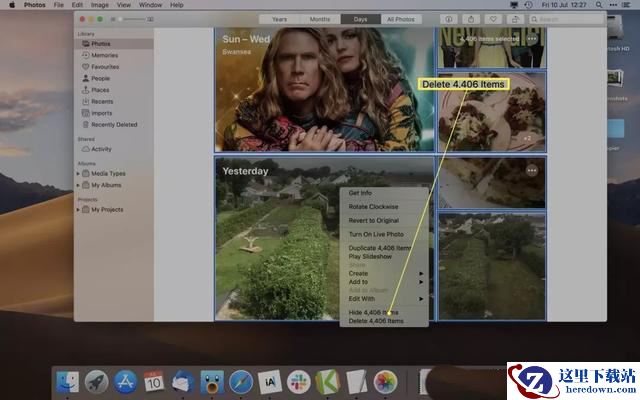Open Finder from the Dock
Screen dimensions: 640x400
(x=67, y=382)
